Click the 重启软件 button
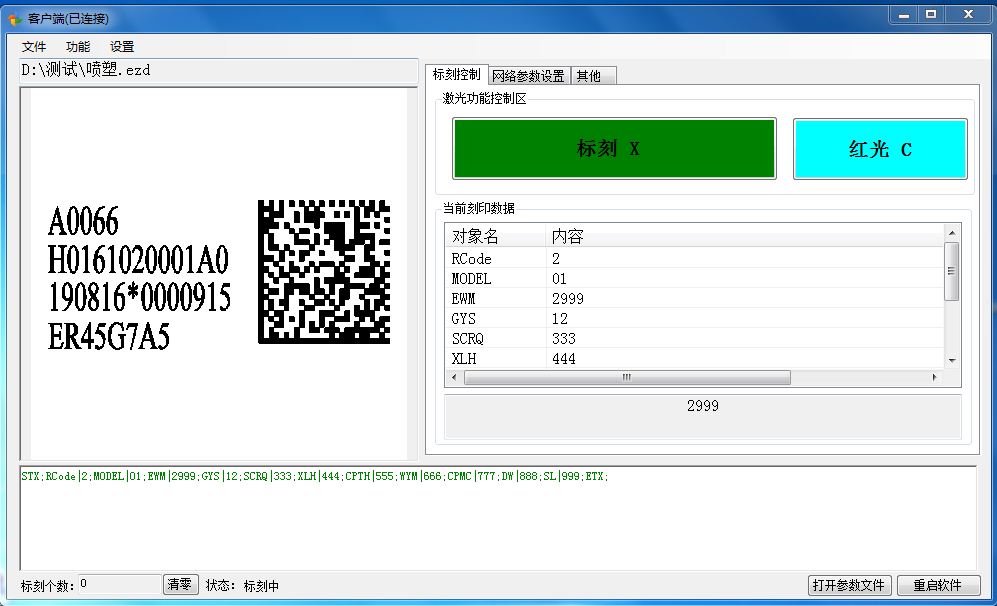Viewport: 997px width, 606px height. (x=939, y=585)
